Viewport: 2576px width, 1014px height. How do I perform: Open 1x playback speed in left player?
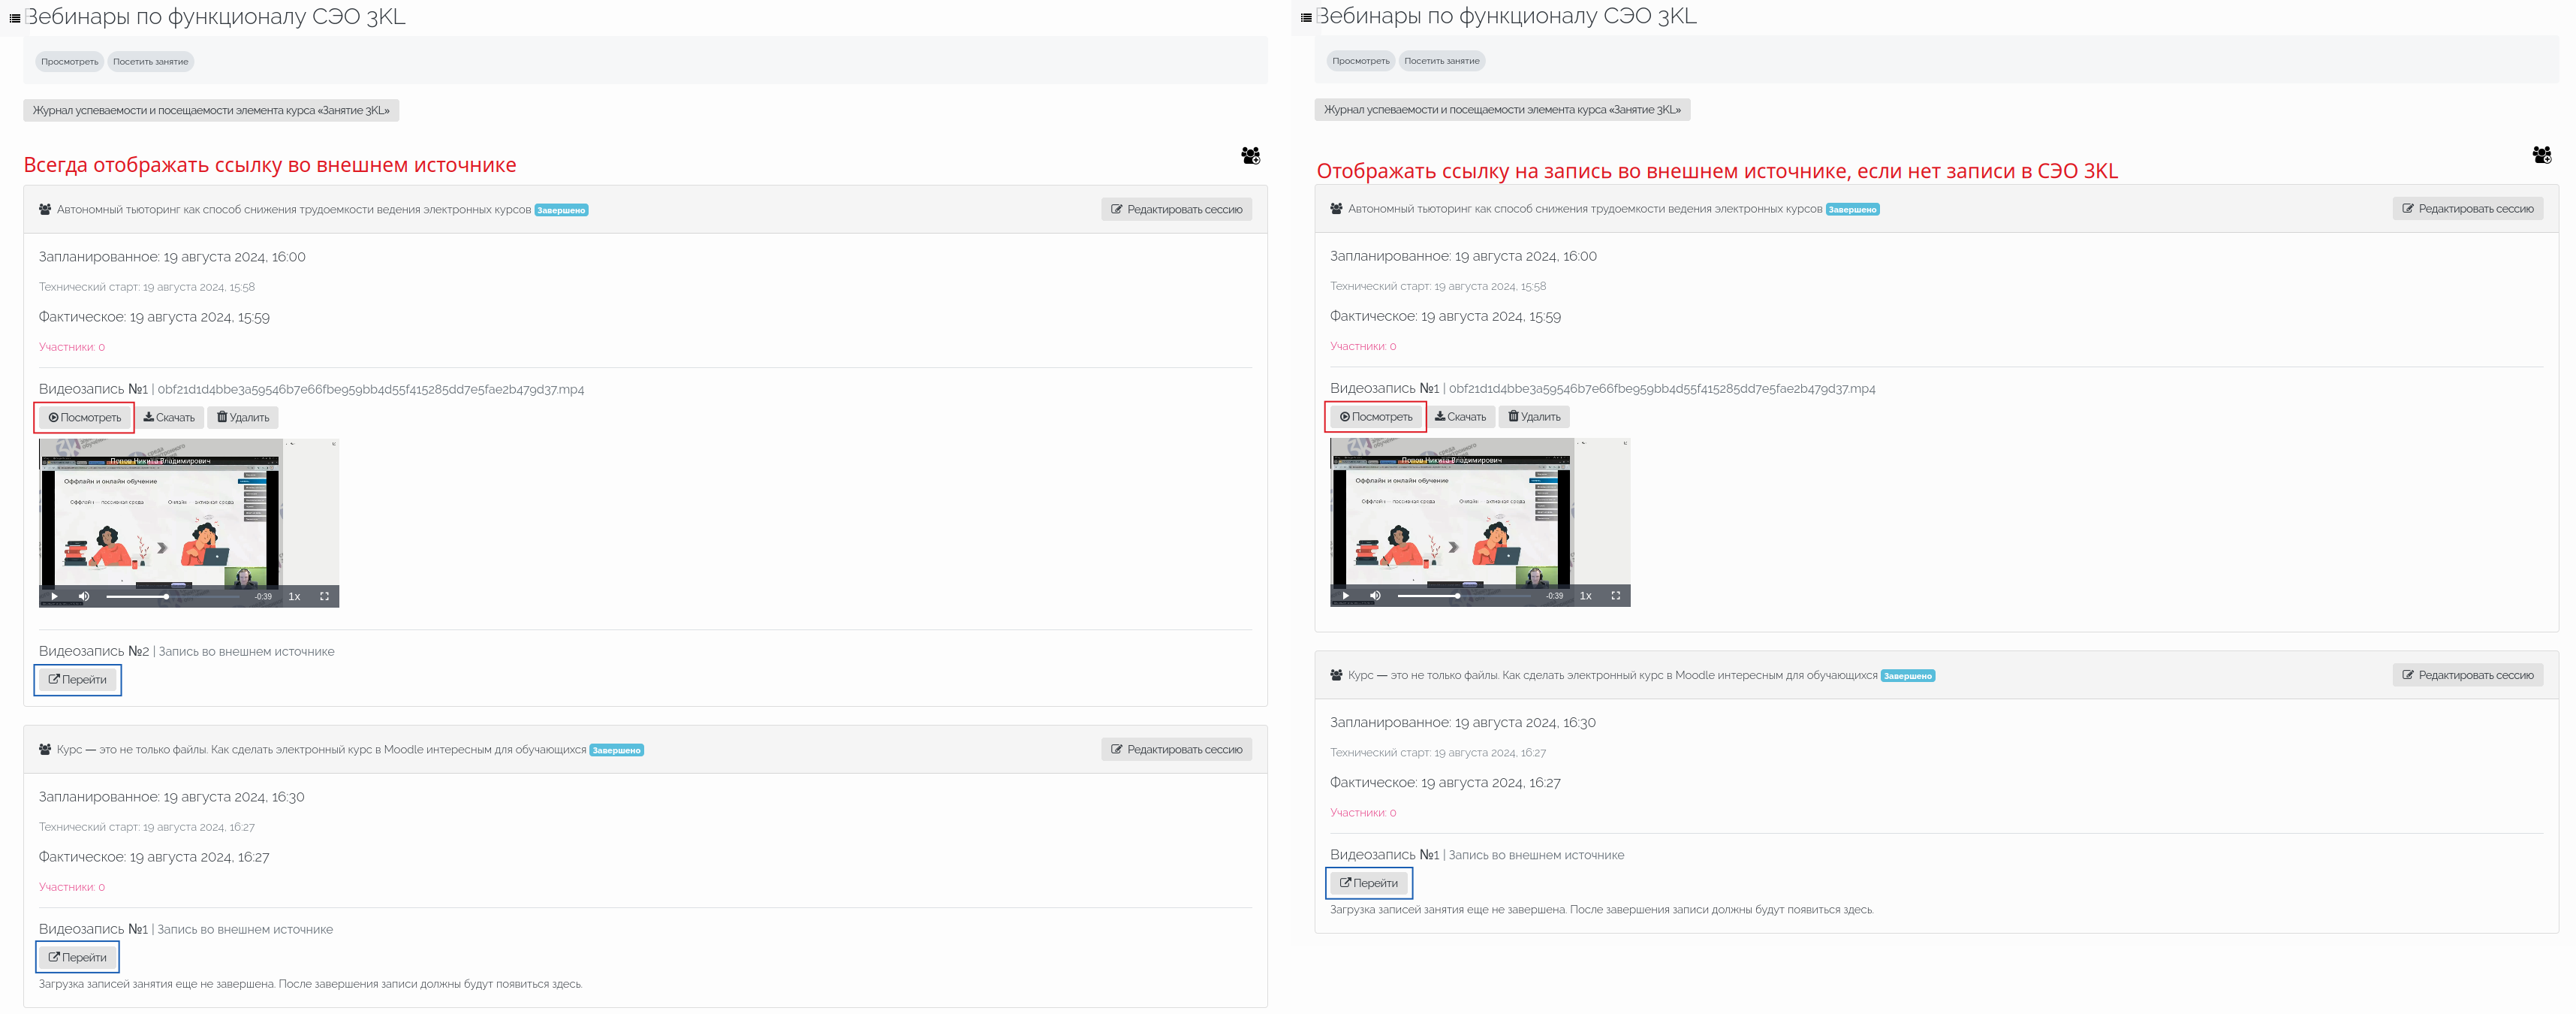(x=294, y=596)
